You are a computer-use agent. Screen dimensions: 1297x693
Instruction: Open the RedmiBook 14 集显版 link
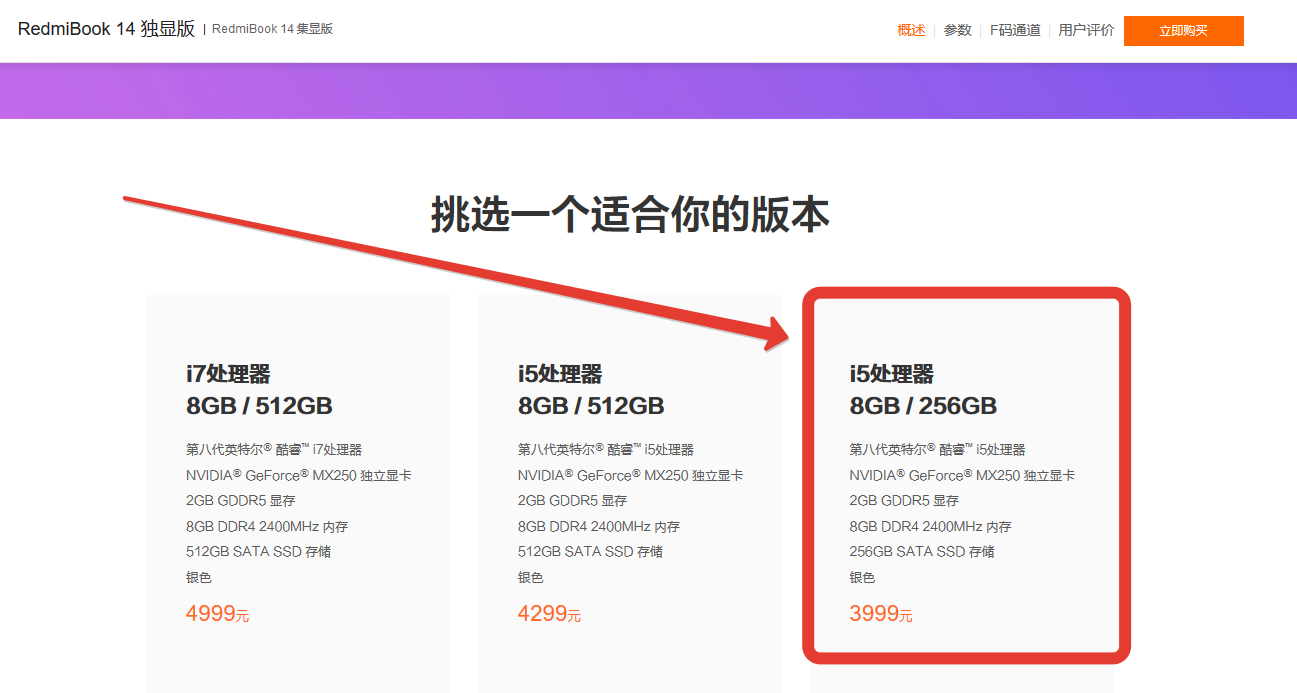tap(272, 29)
